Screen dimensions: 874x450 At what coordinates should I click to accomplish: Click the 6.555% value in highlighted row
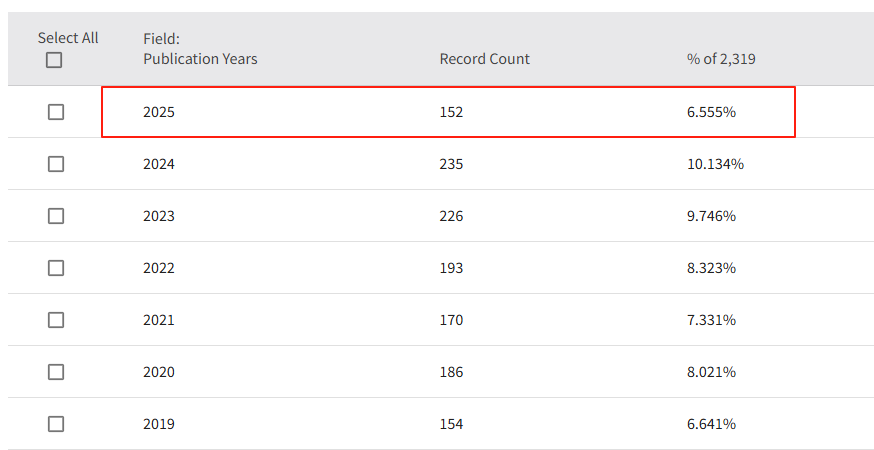tap(711, 112)
